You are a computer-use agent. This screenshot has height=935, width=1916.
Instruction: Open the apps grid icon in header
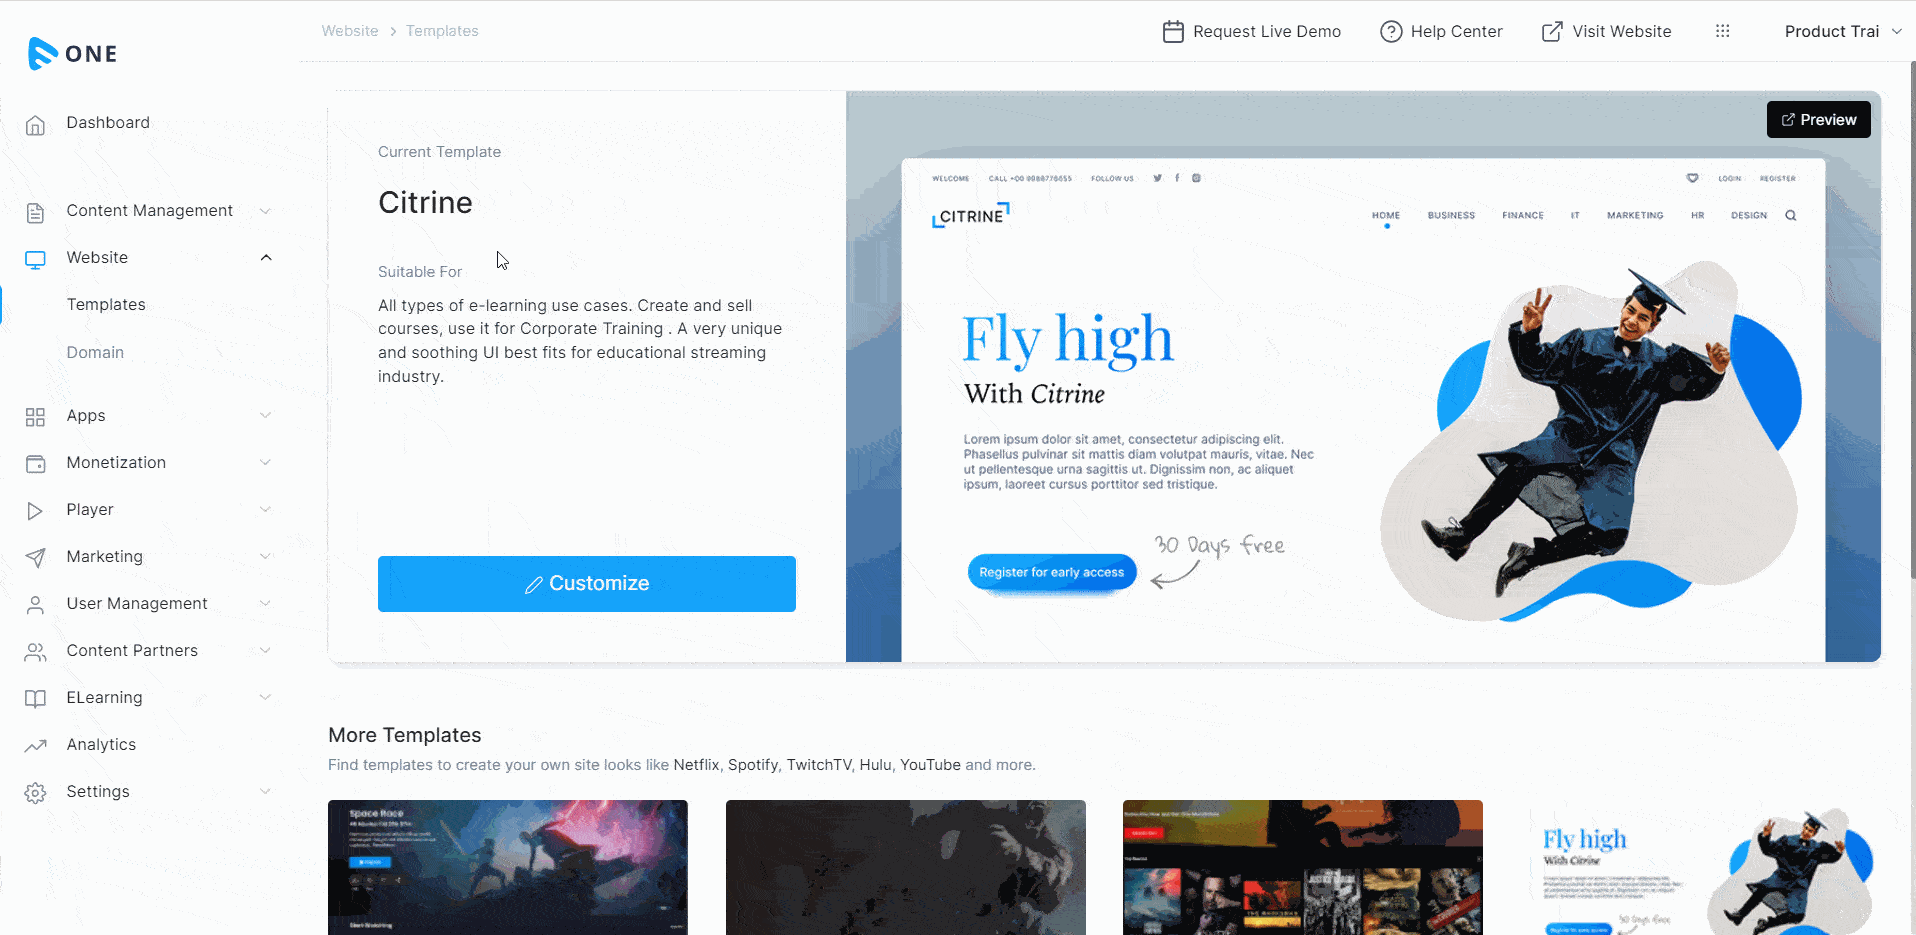click(x=1722, y=31)
